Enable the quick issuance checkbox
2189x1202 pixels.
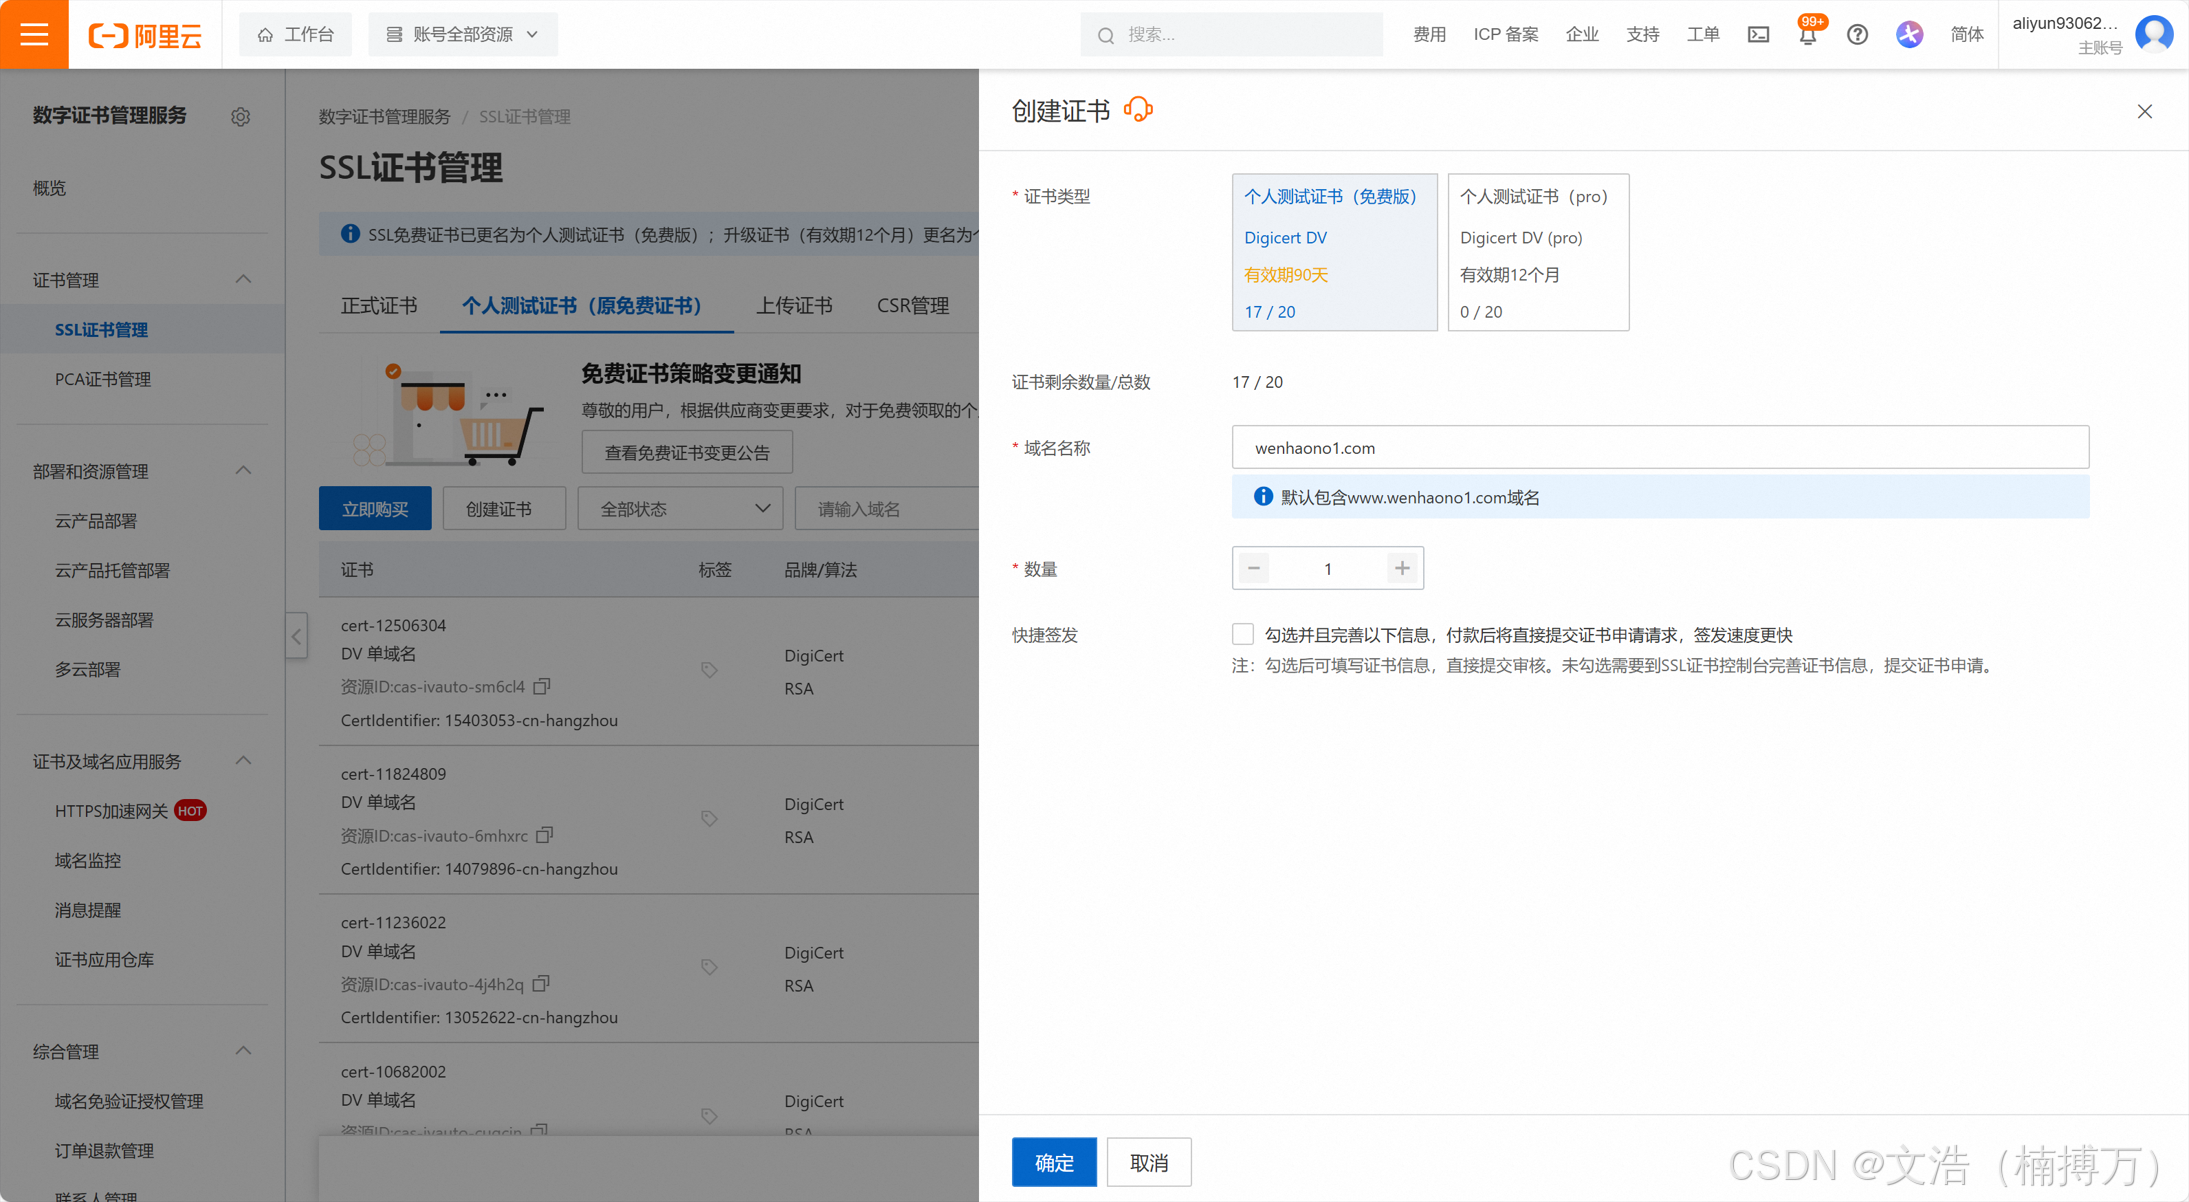(x=1243, y=634)
